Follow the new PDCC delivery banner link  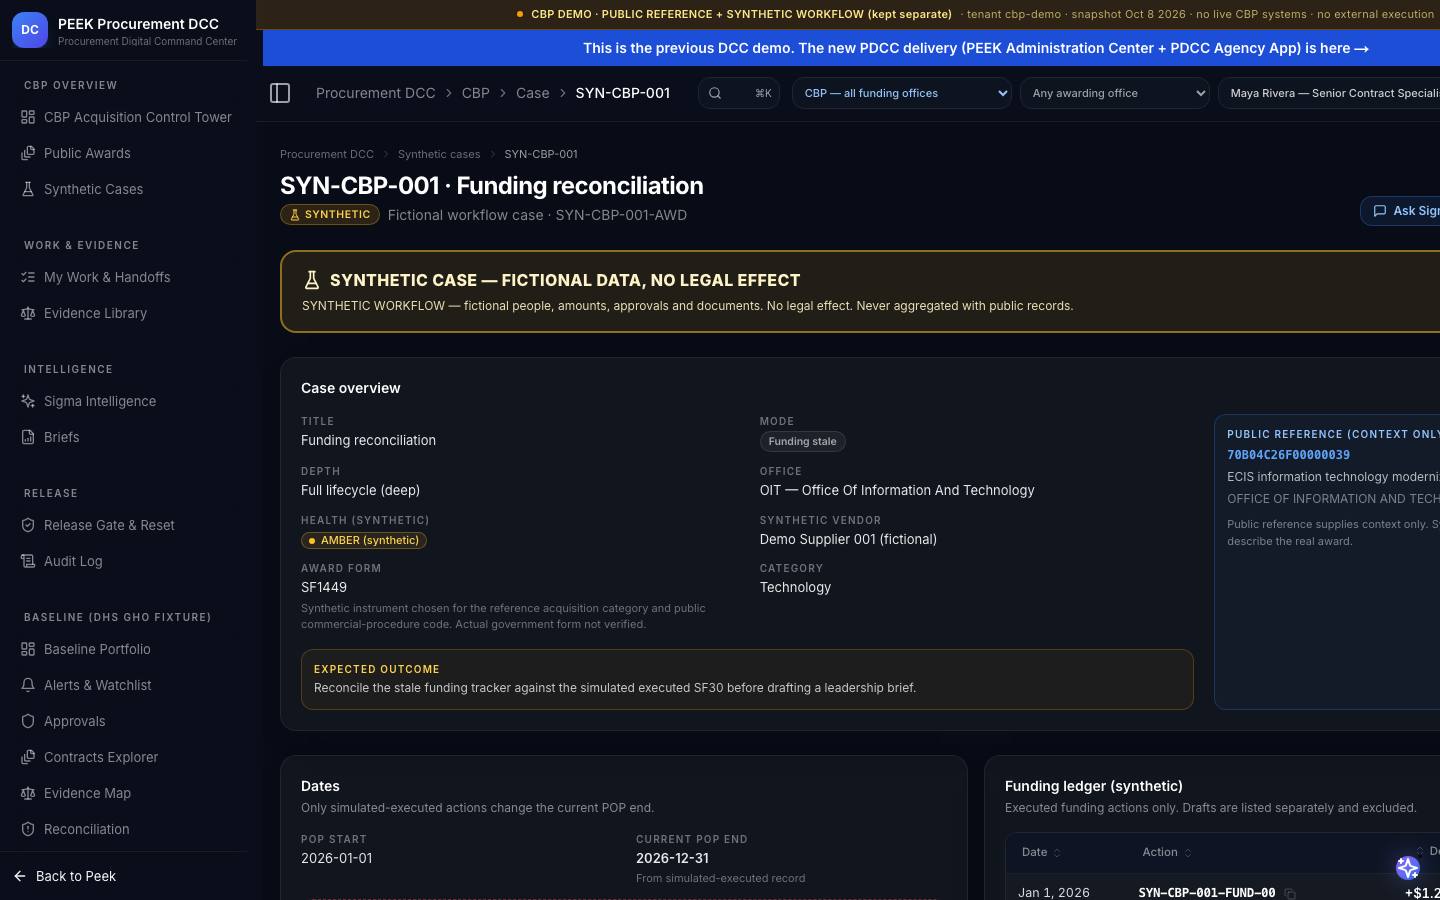(x=976, y=48)
